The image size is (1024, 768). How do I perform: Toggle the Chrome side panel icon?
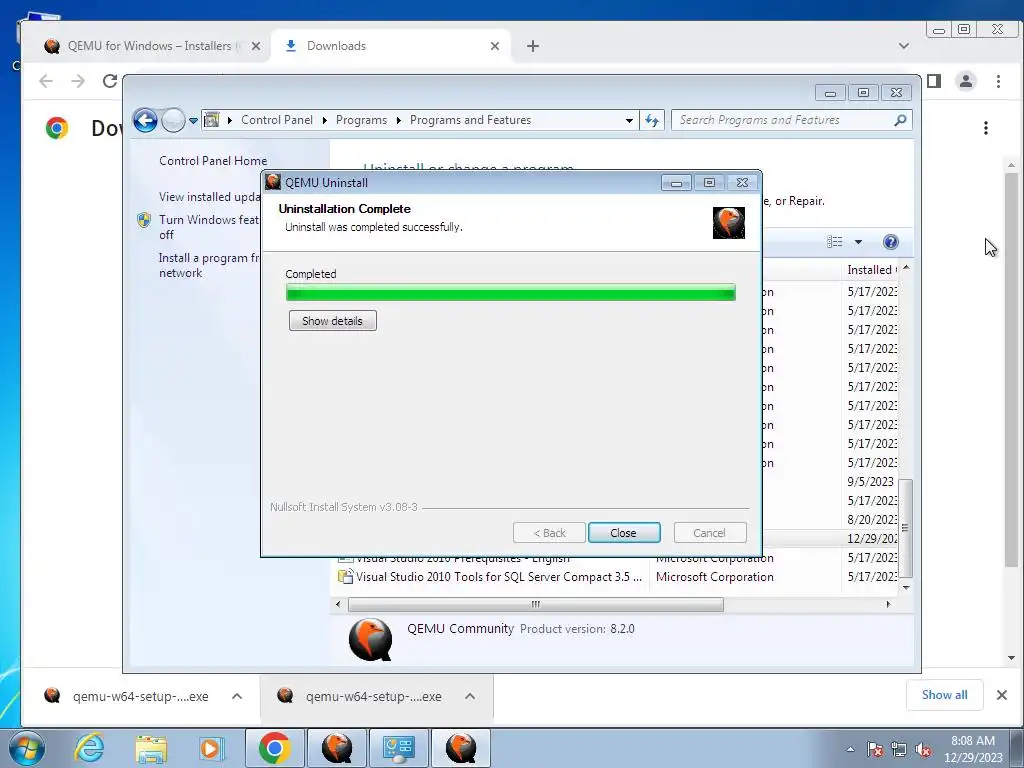934,81
